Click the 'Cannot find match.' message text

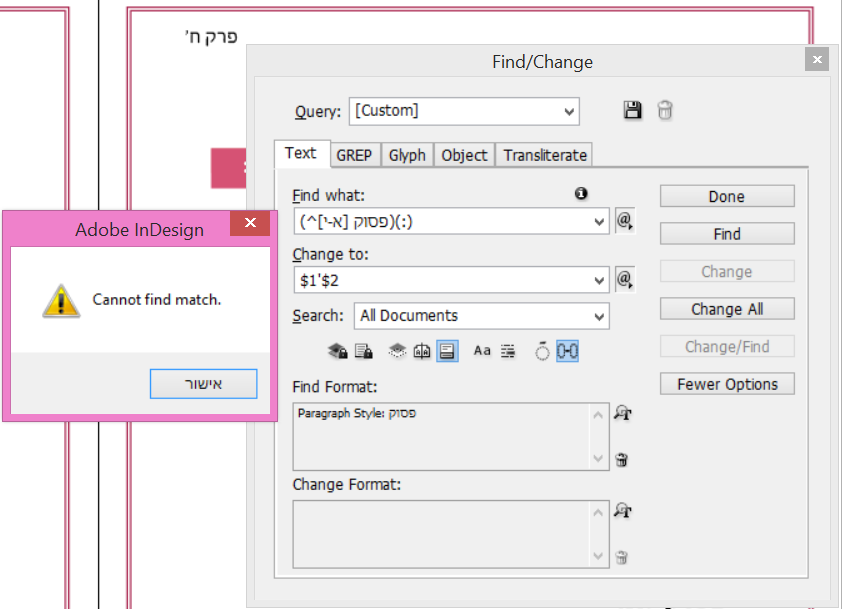(x=157, y=300)
